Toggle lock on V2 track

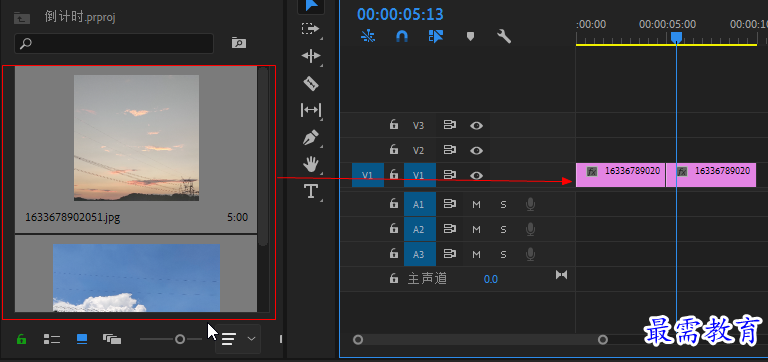coord(393,149)
